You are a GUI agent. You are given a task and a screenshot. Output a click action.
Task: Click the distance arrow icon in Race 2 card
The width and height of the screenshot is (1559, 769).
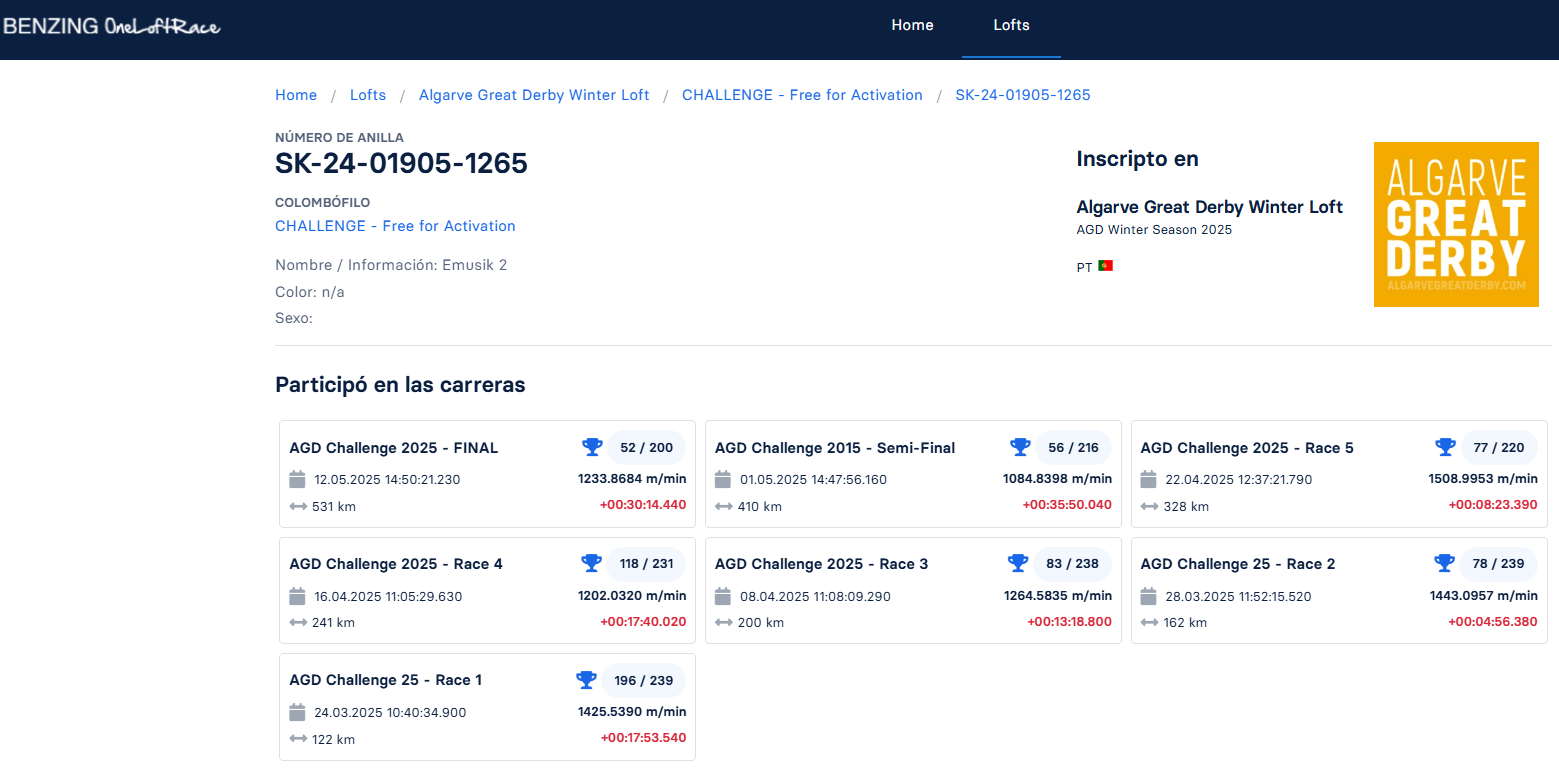point(1149,622)
